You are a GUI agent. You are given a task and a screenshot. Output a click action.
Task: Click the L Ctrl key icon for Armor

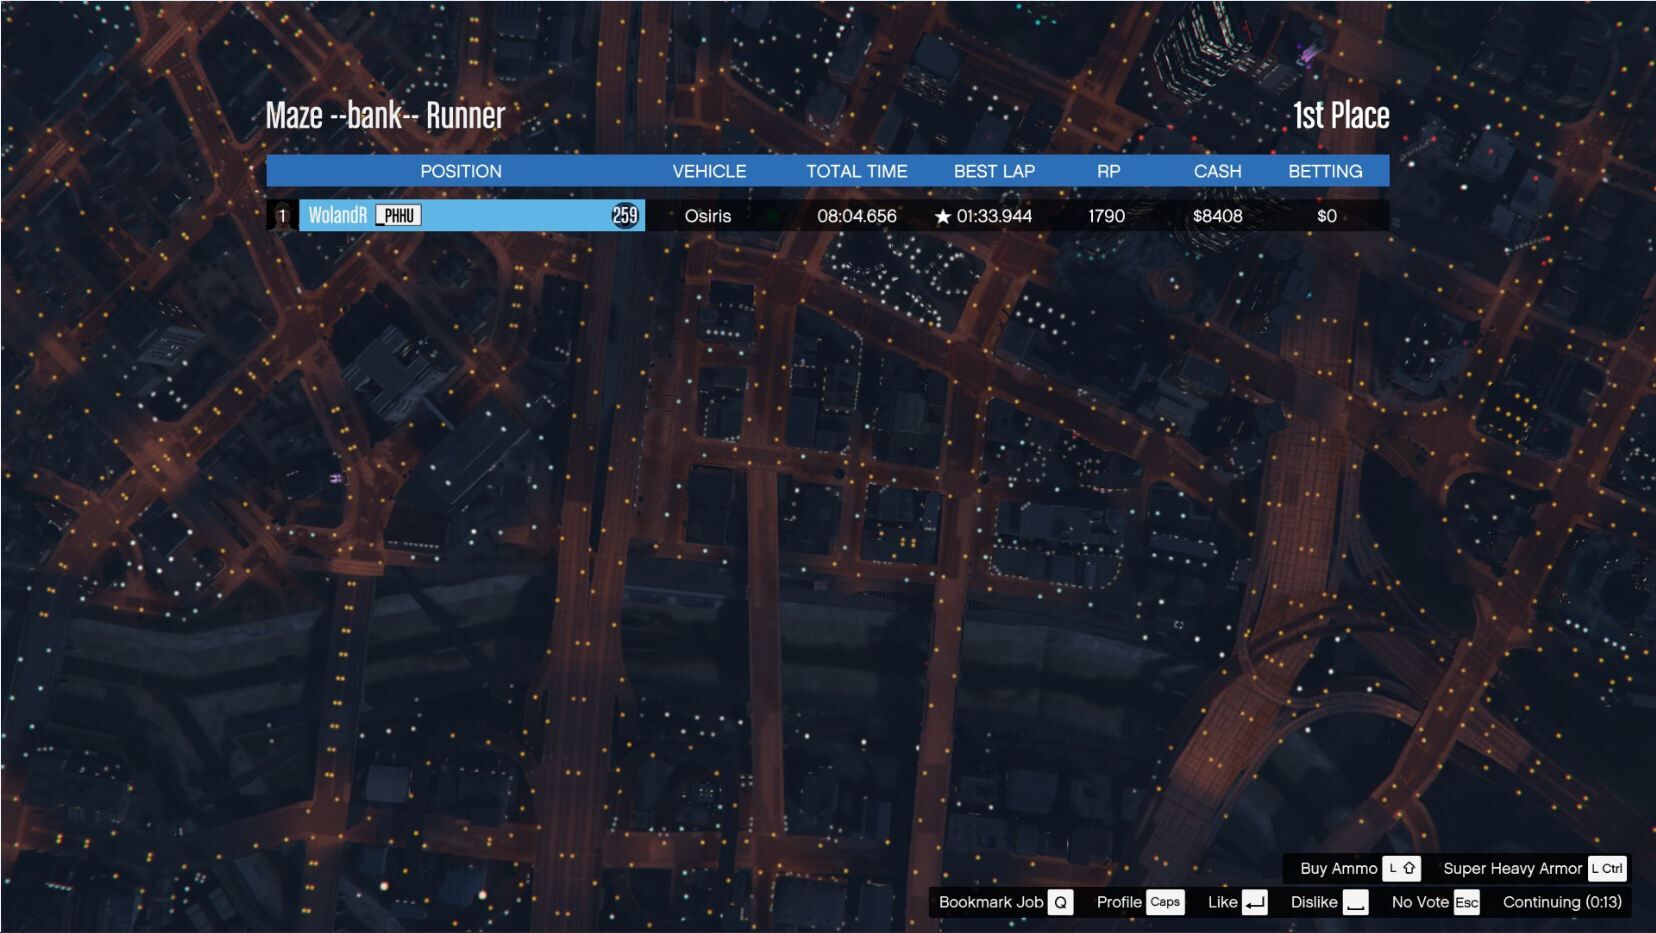pos(1607,868)
